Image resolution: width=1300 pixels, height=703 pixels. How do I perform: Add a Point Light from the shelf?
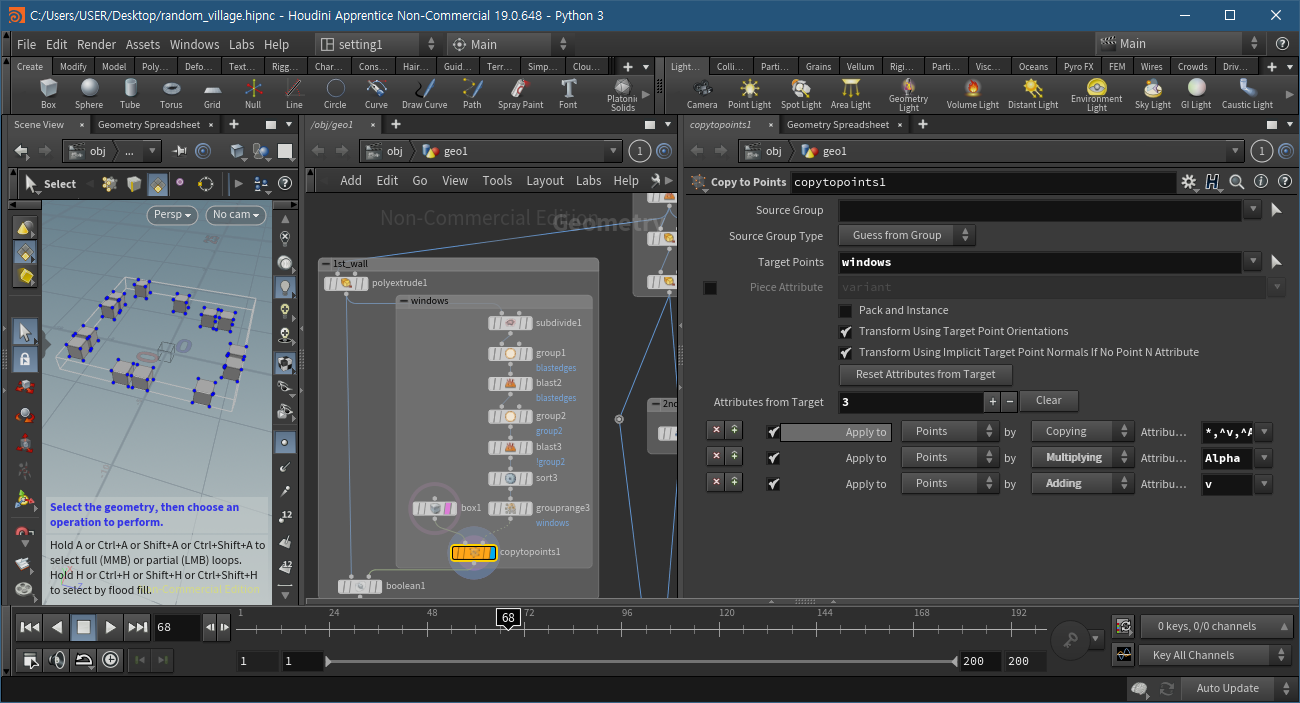click(749, 94)
